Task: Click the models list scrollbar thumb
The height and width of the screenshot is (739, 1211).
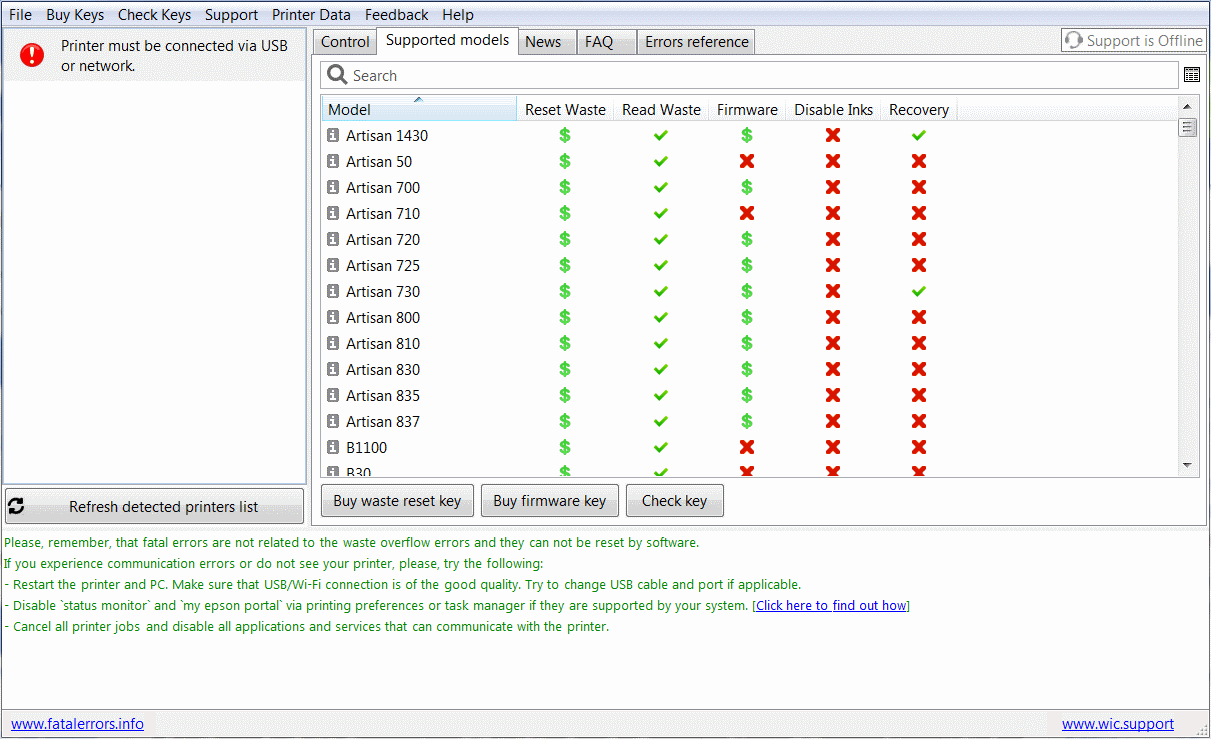Action: pyautogui.click(x=1188, y=127)
